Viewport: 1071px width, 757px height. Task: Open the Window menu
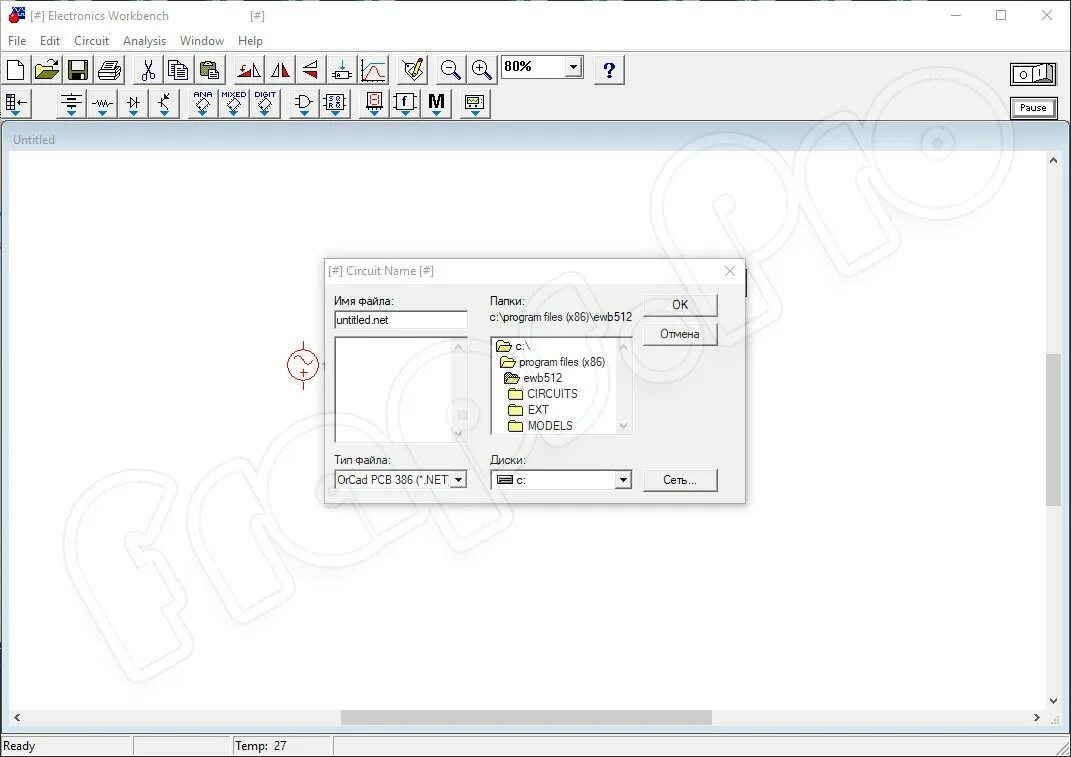tap(201, 41)
